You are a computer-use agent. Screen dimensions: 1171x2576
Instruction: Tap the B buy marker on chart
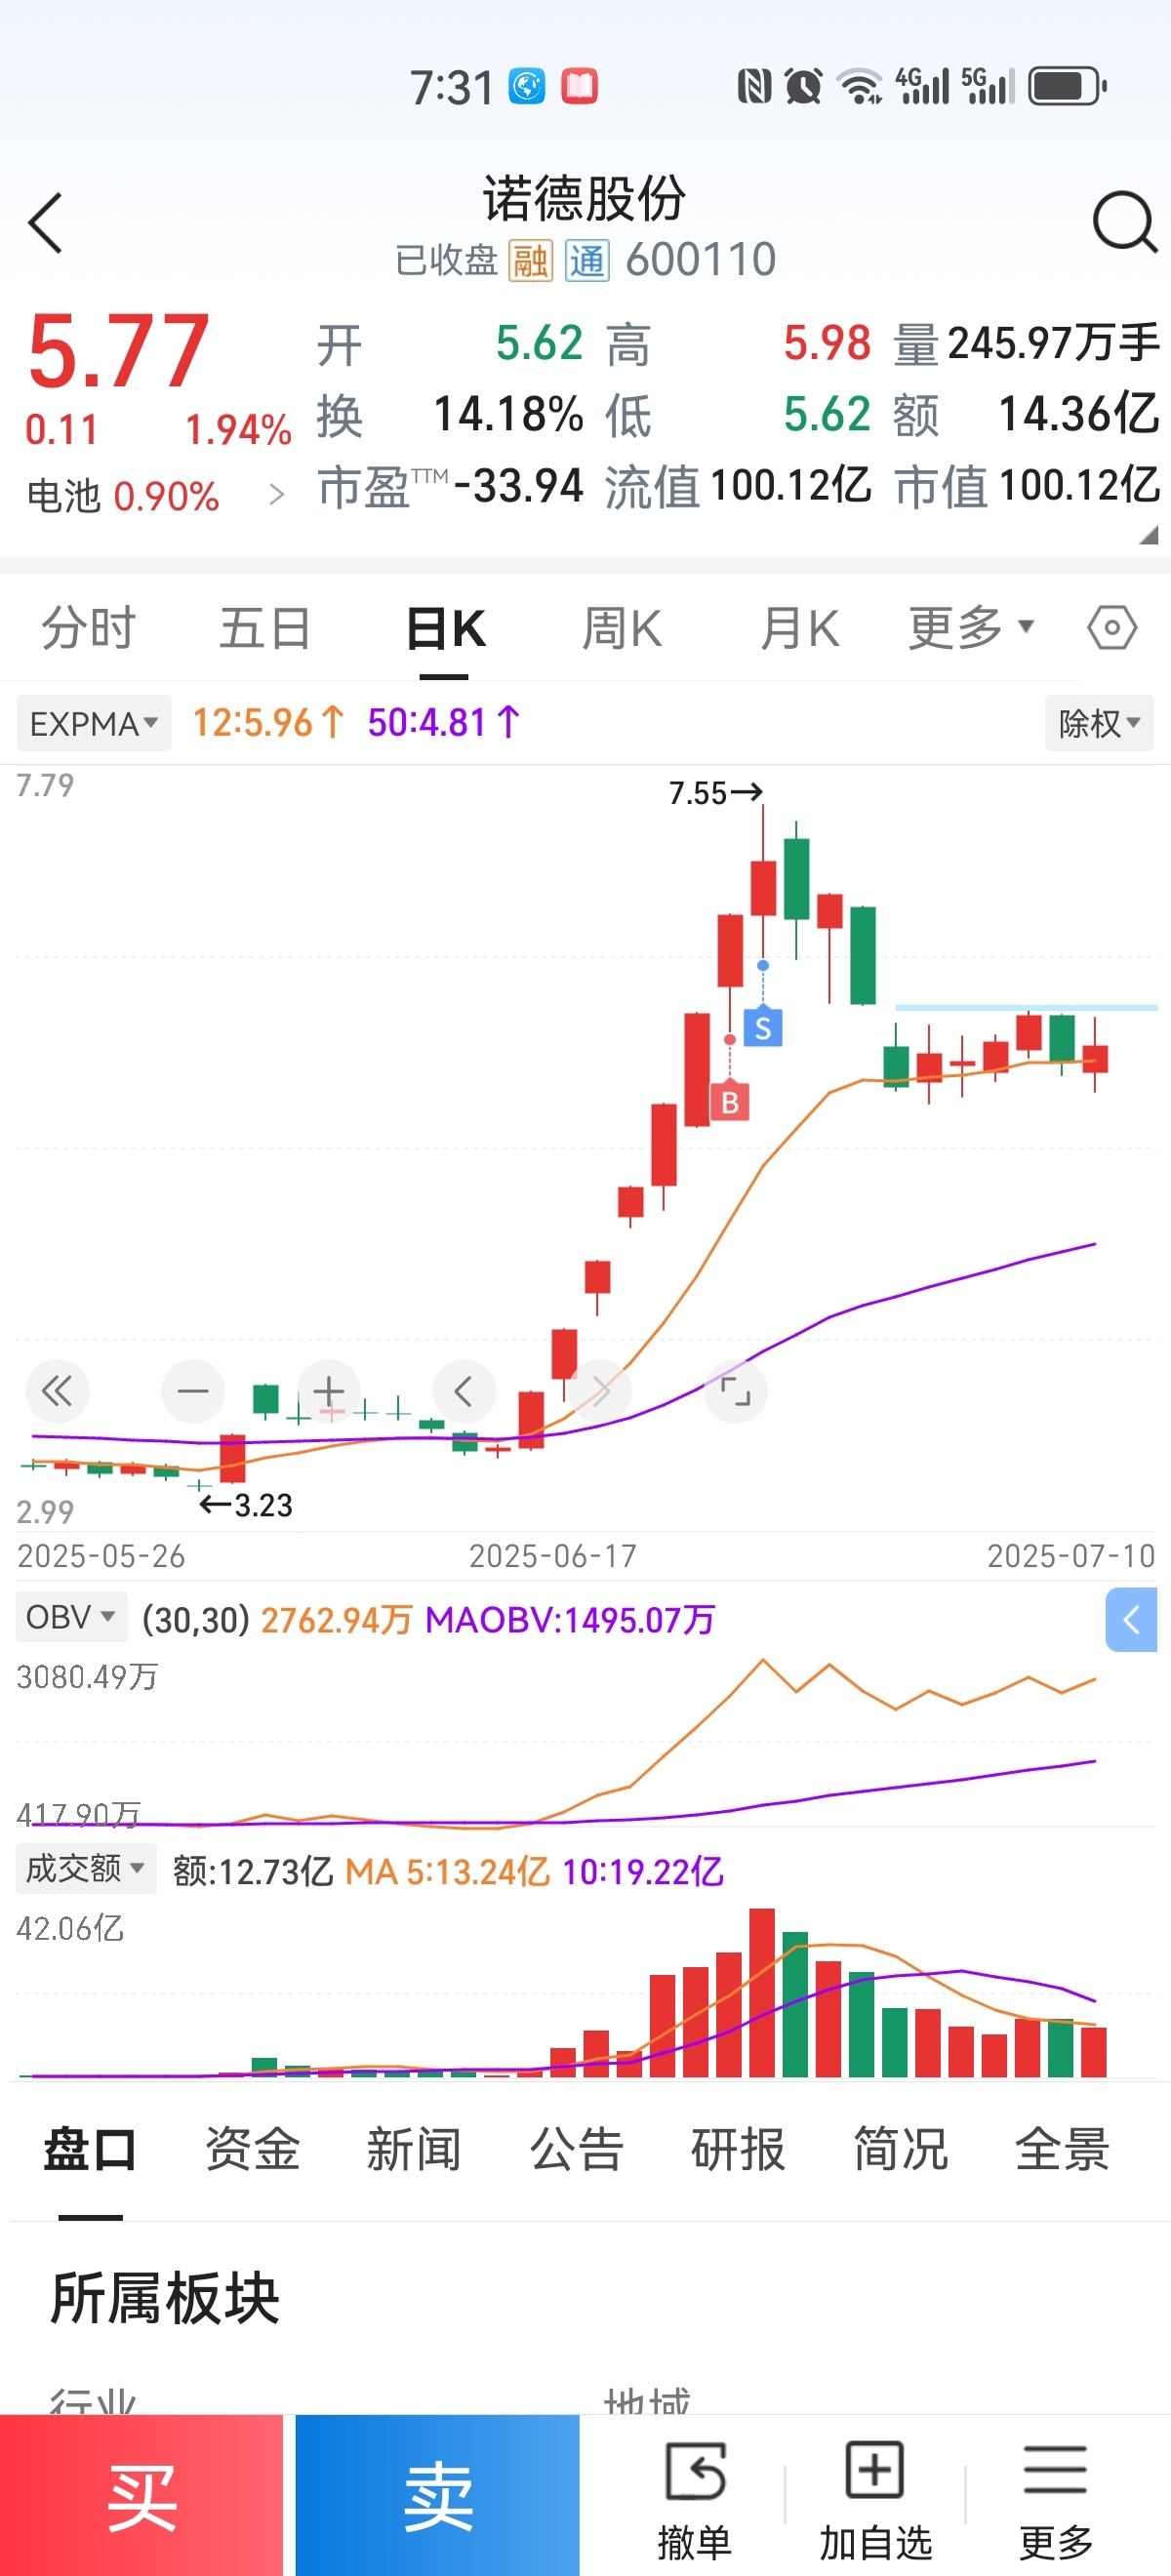(x=730, y=1102)
